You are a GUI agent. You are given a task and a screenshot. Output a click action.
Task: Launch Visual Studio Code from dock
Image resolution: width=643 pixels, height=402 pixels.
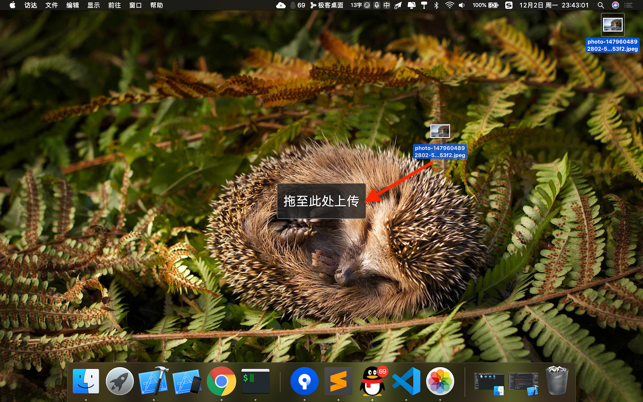point(406,381)
